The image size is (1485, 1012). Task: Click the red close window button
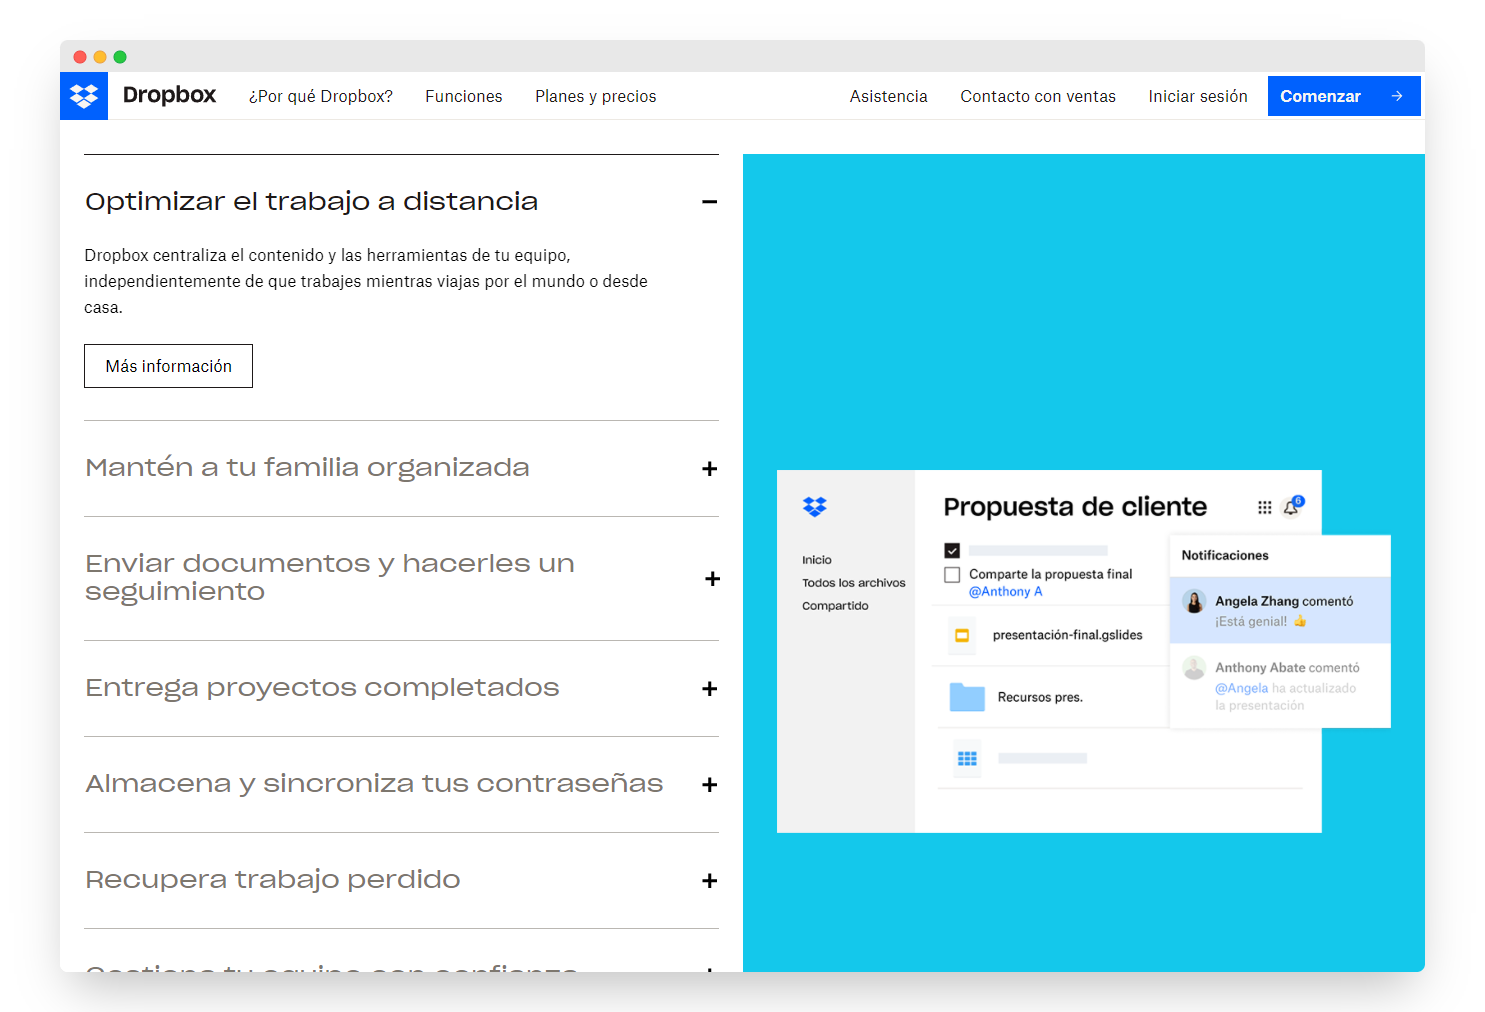(80, 57)
